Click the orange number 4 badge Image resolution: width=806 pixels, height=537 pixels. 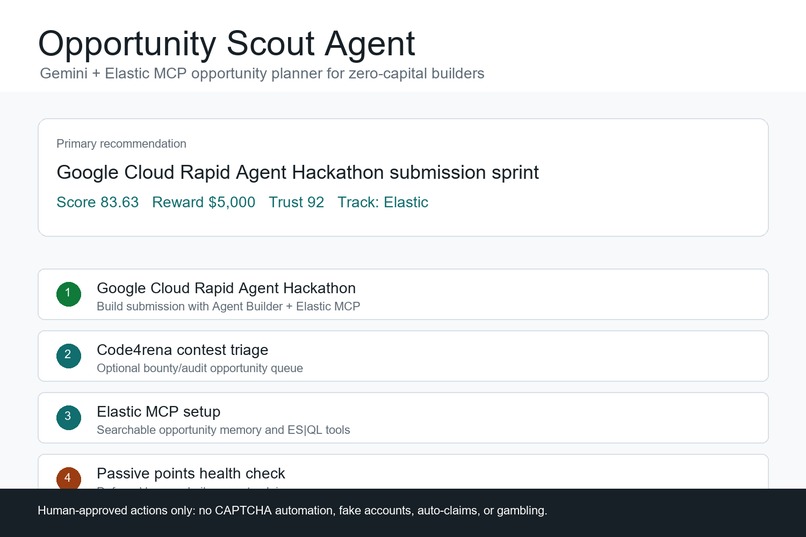[68, 477]
